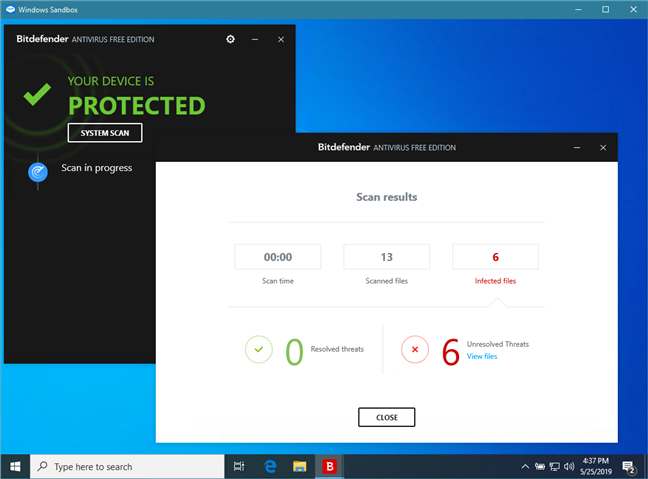Screen dimensions: 648x479
Task: Open the taskbar clock and date
Action: (x=596, y=466)
